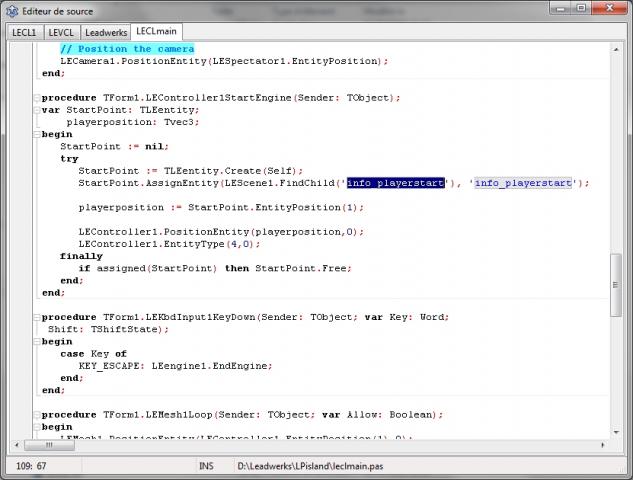The width and height of the screenshot is (633, 480).
Task: Click 'Shift: TShiftState);' line
Action: (108, 329)
